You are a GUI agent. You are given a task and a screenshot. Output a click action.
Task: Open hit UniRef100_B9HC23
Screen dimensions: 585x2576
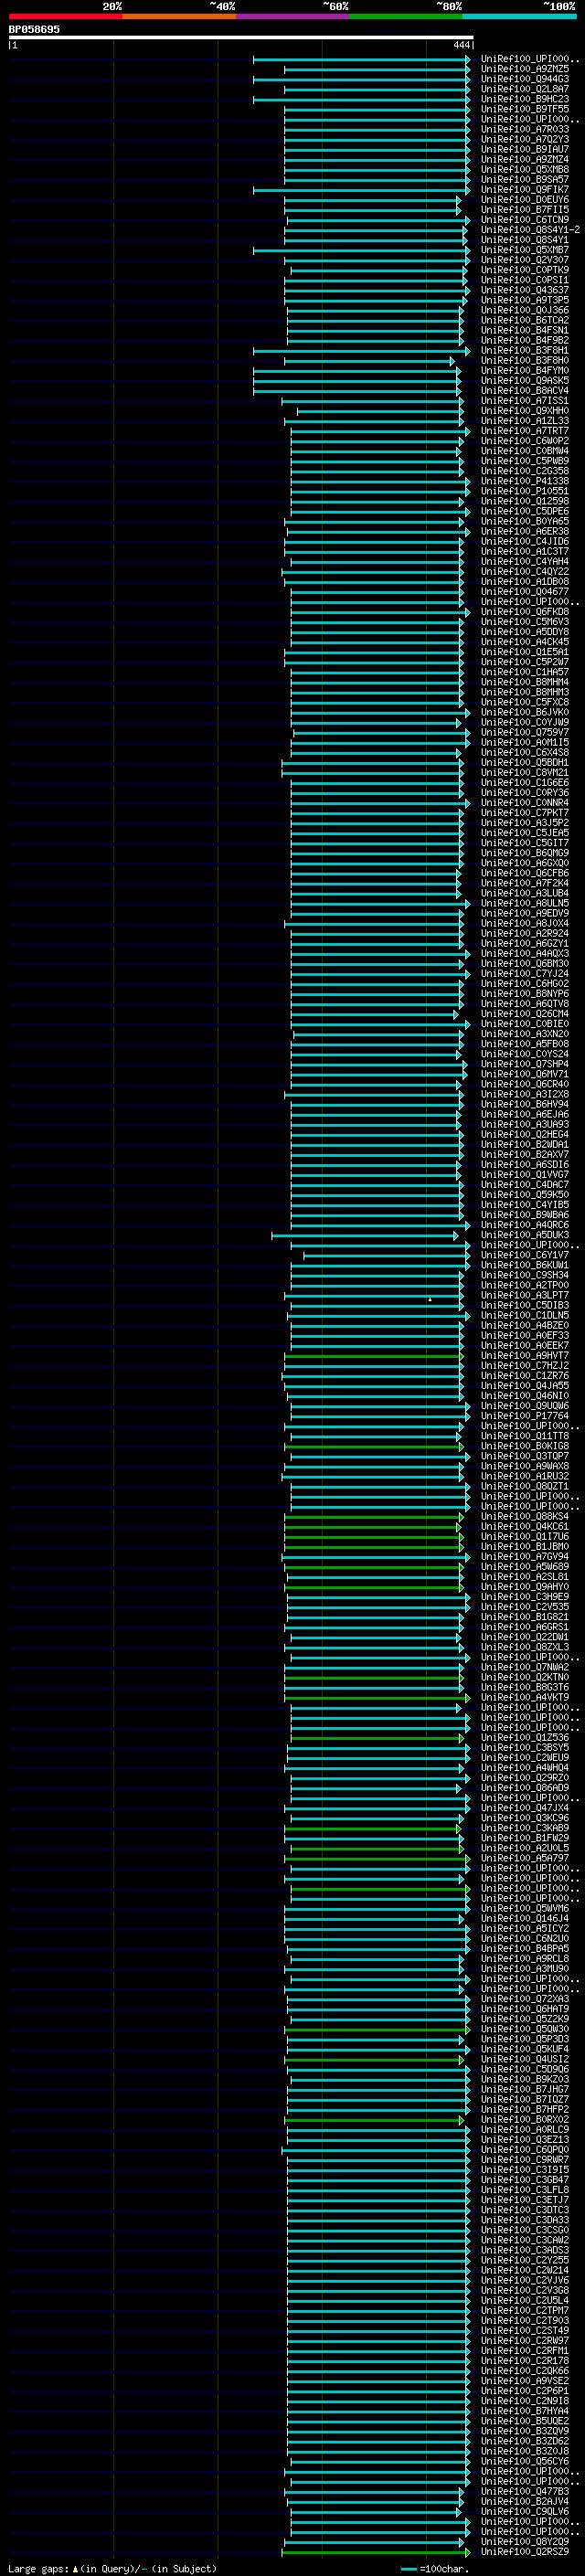tap(525, 99)
